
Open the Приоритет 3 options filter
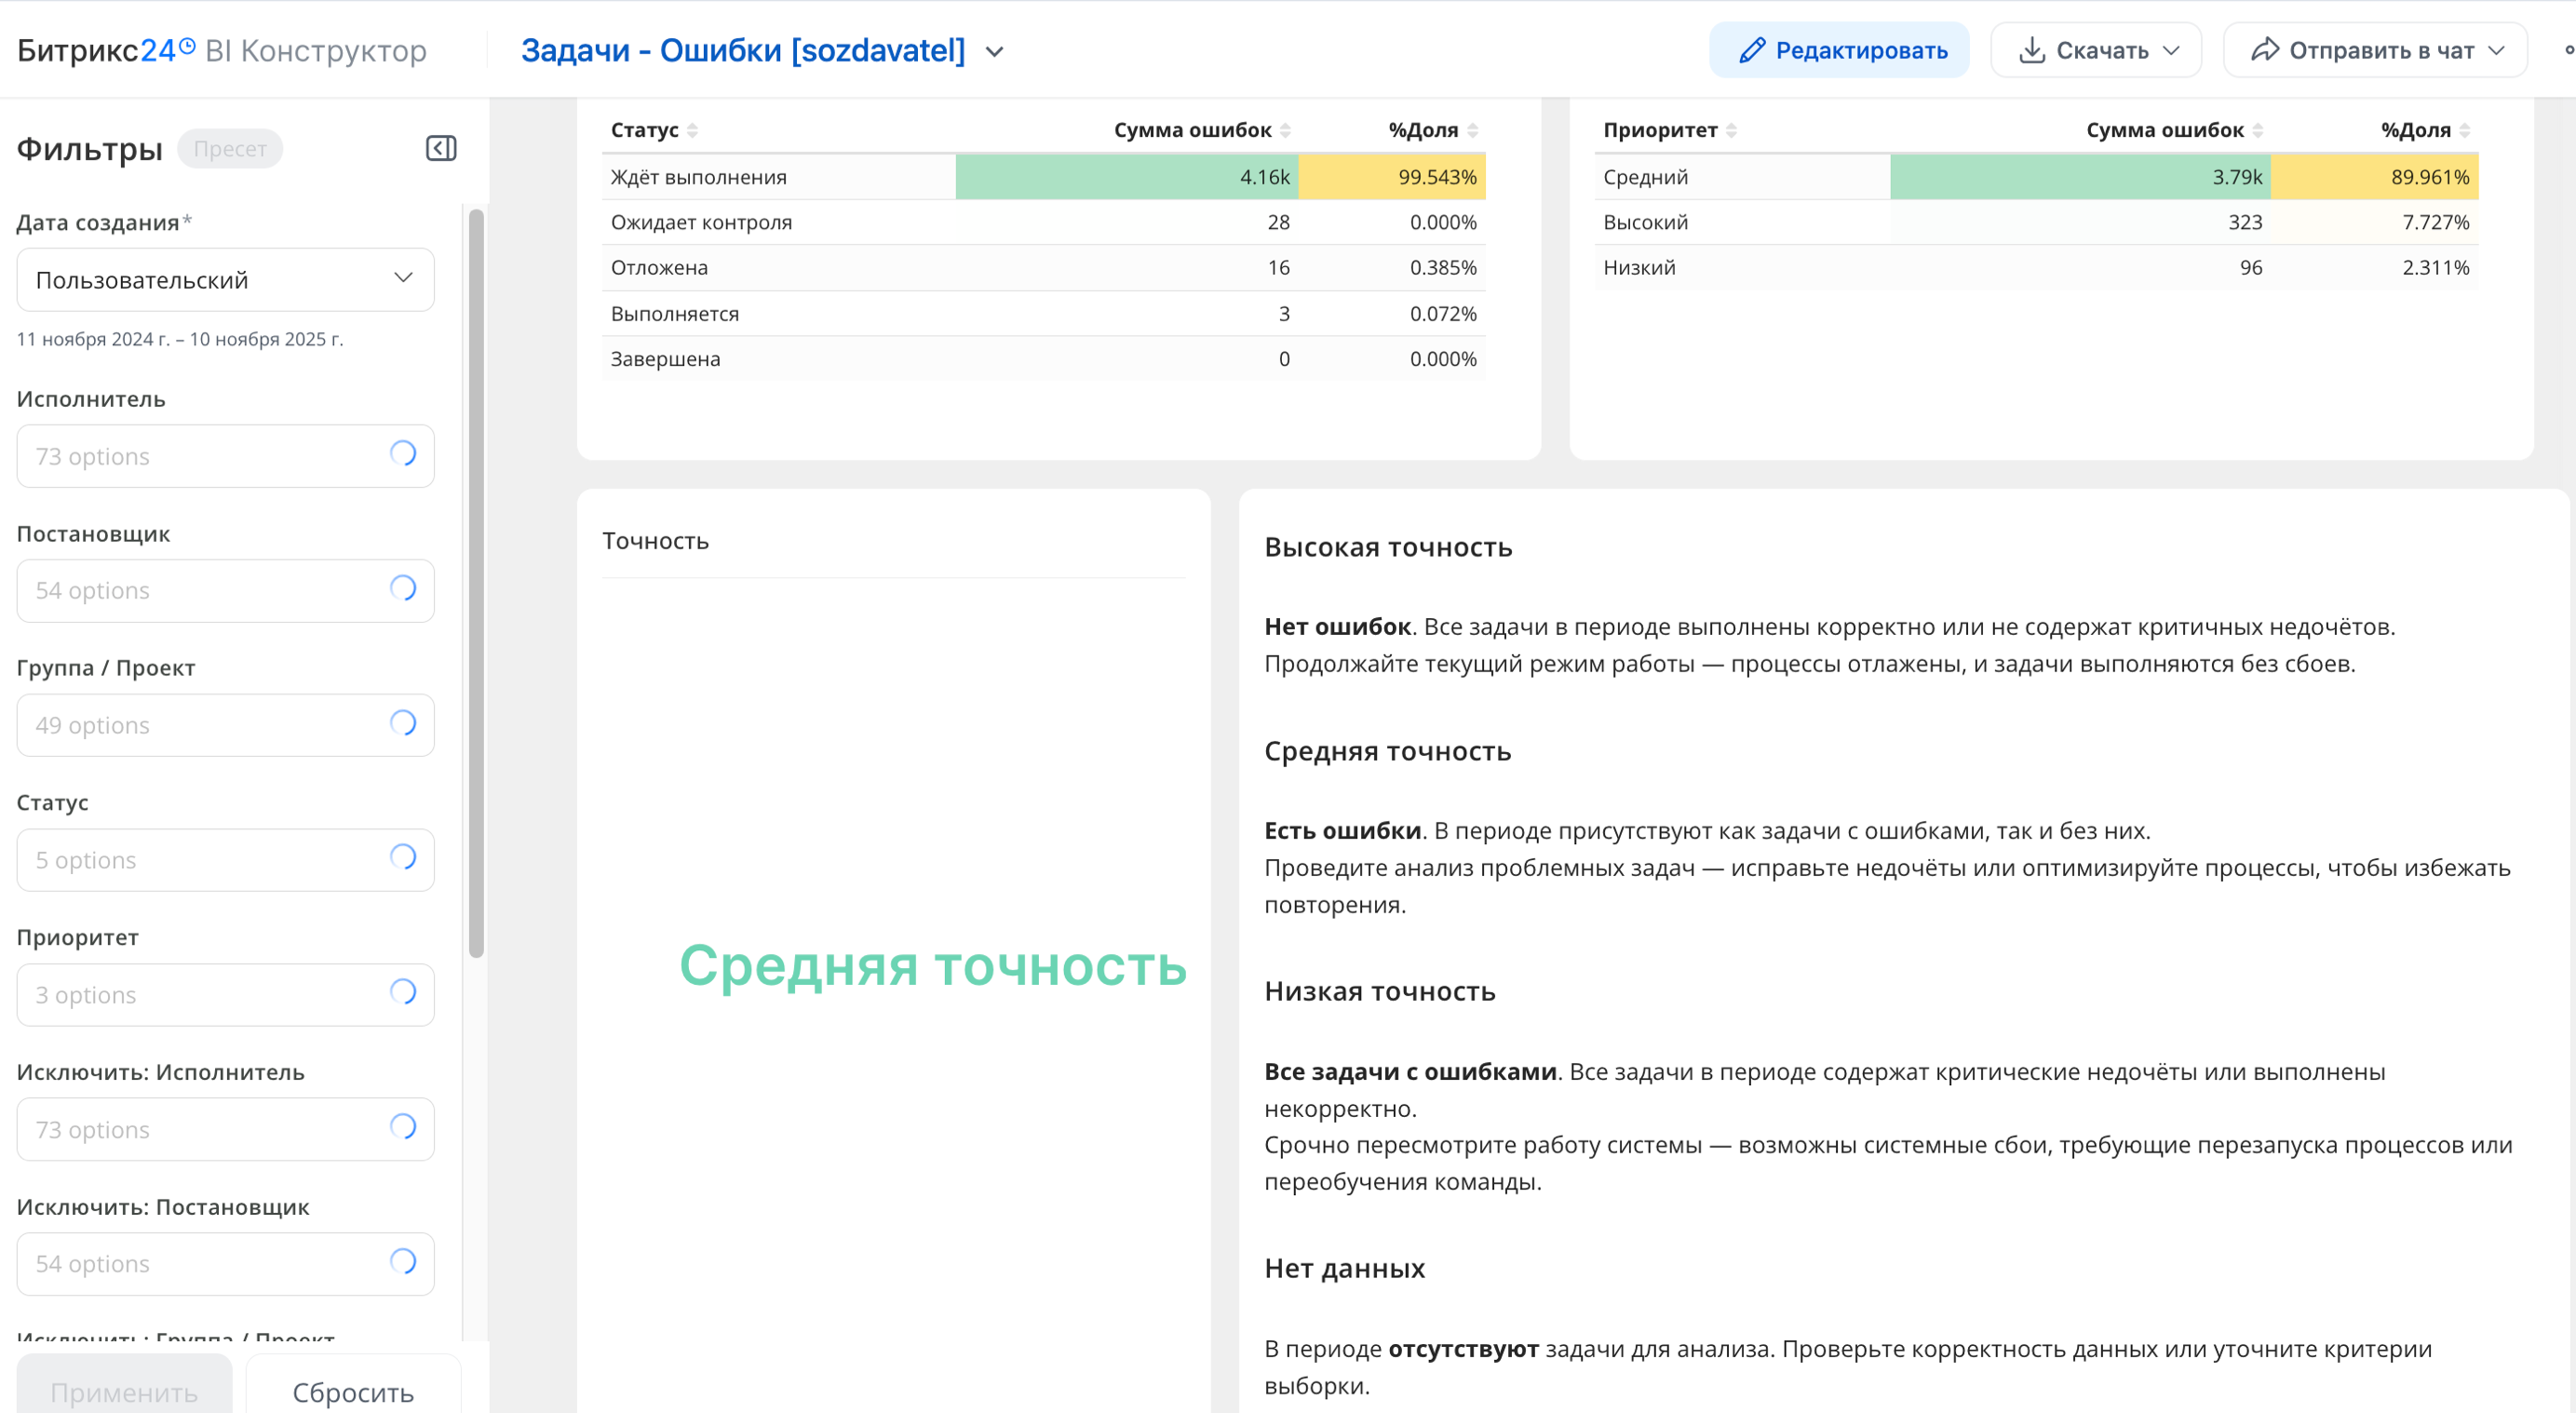[x=225, y=995]
